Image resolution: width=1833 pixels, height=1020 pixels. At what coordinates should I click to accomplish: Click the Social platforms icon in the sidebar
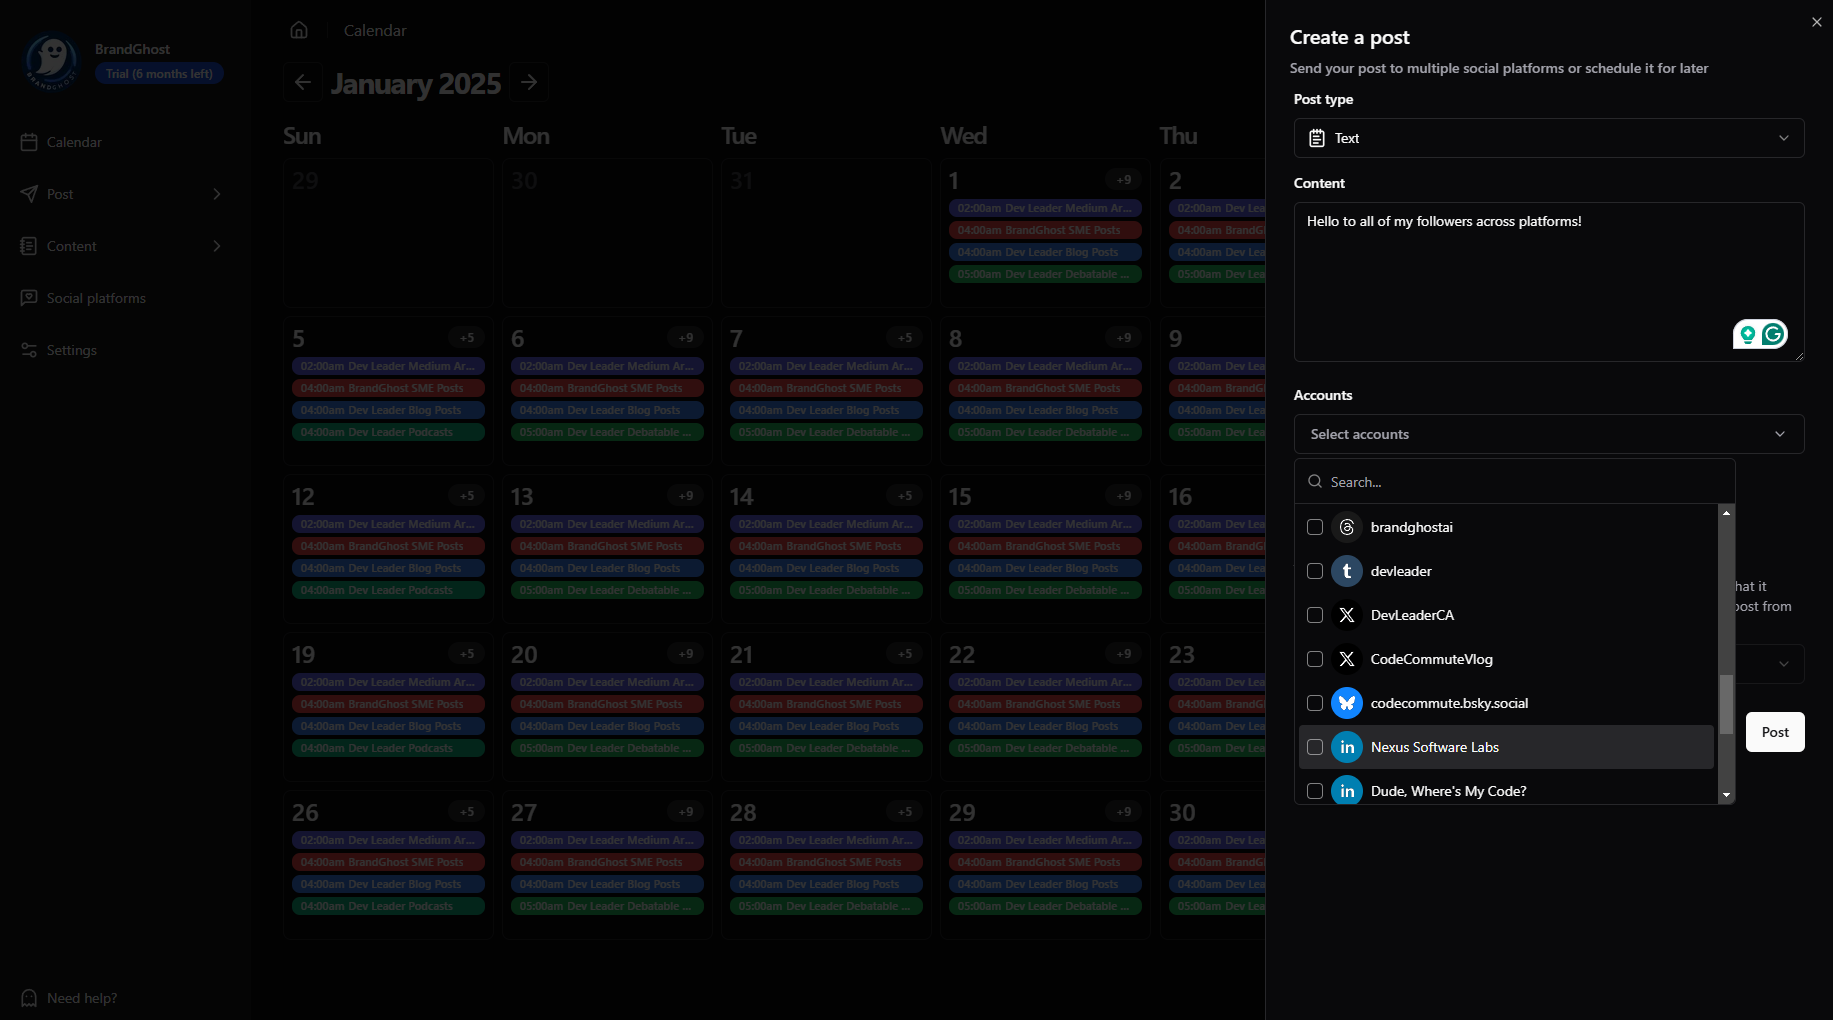coord(29,298)
